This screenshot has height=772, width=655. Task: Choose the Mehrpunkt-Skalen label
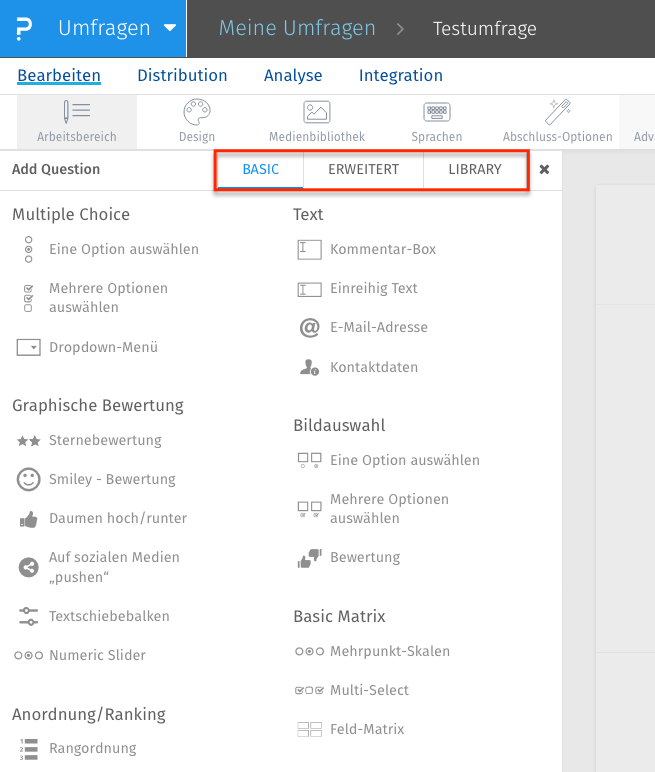point(390,651)
